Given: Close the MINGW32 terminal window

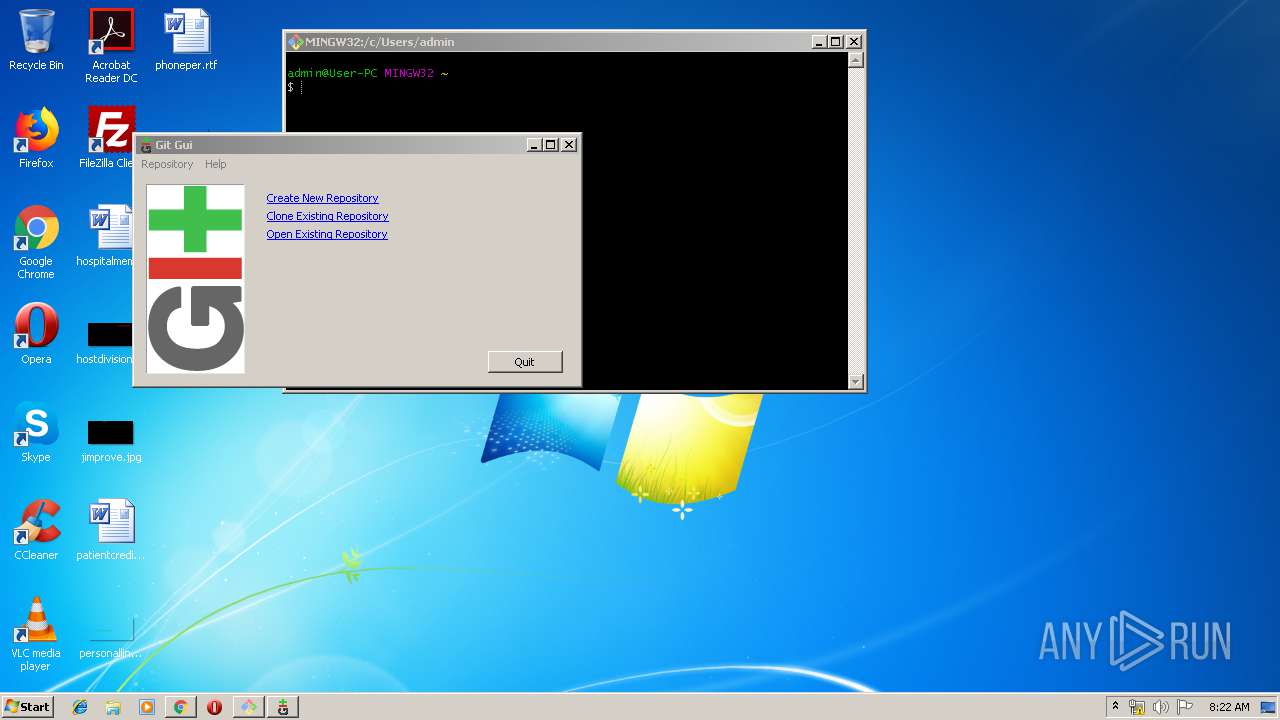Looking at the screenshot, I should click(x=854, y=42).
